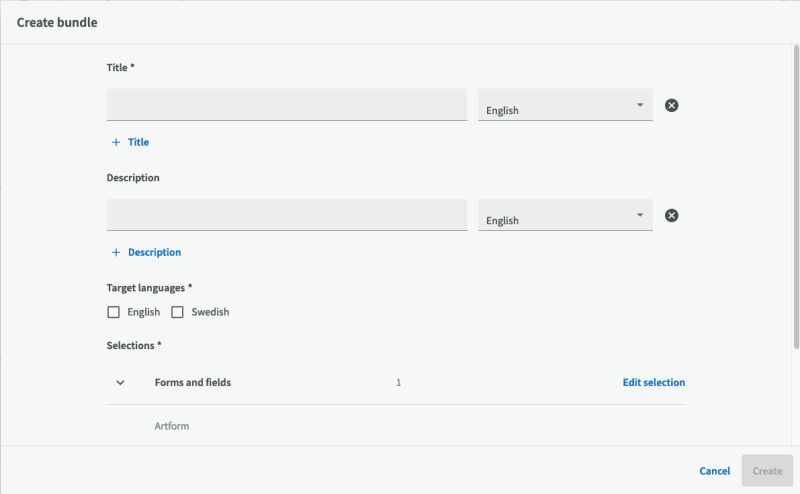Add another Description entry
The image size is (800, 494).
[154, 252]
